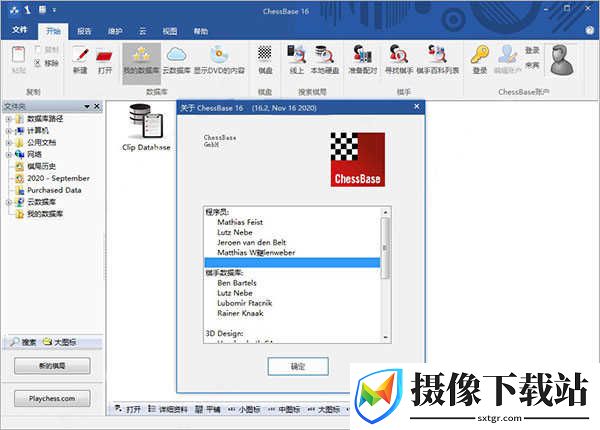Open a database with red 打开 icon
The height and width of the screenshot is (430, 600).
point(104,60)
